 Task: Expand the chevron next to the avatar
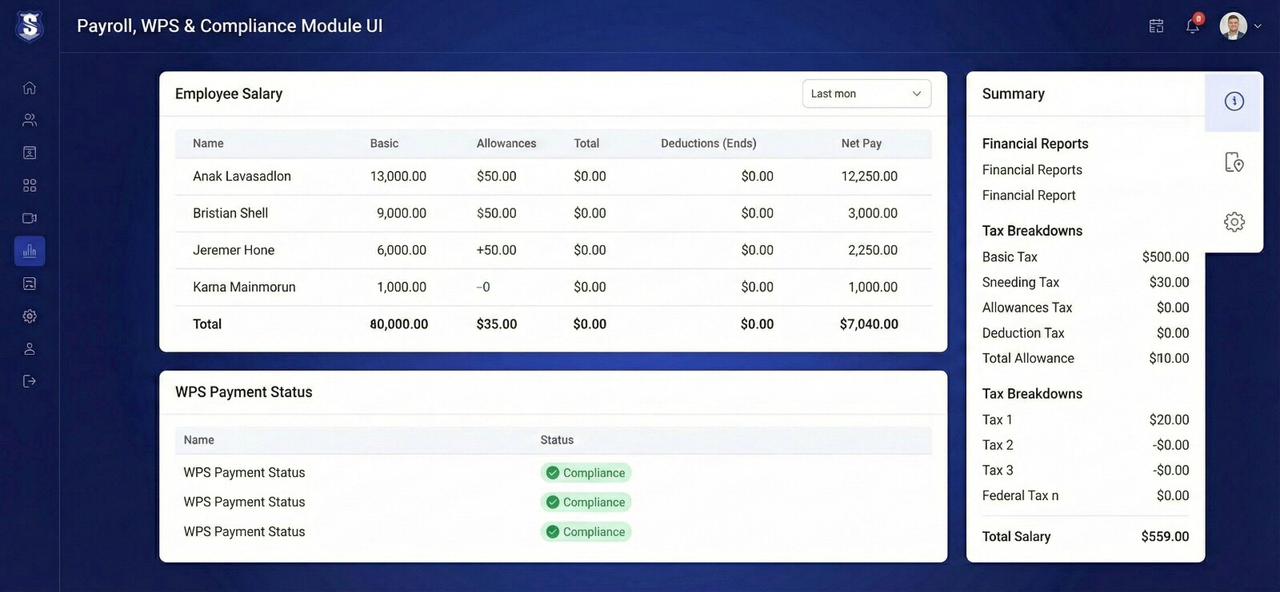pyautogui.click(x=1258, y=27)
